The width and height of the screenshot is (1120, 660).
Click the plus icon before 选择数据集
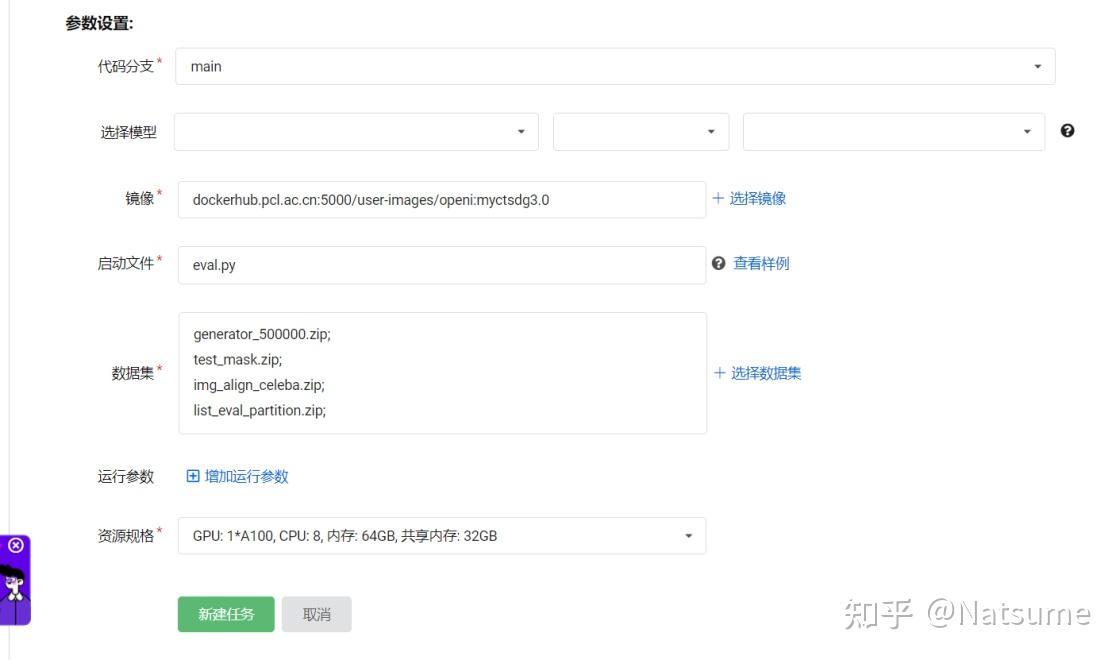point(719,373)
